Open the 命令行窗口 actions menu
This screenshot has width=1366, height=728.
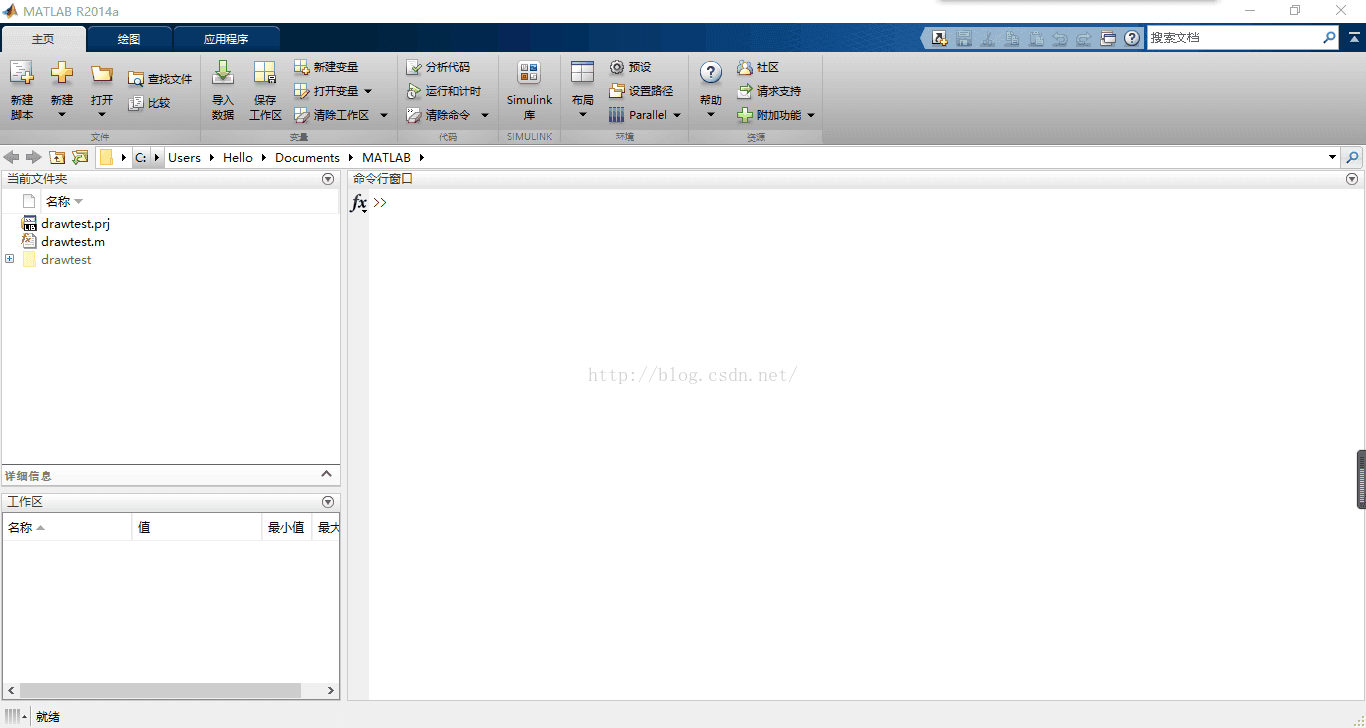[x=1352, y=179]
